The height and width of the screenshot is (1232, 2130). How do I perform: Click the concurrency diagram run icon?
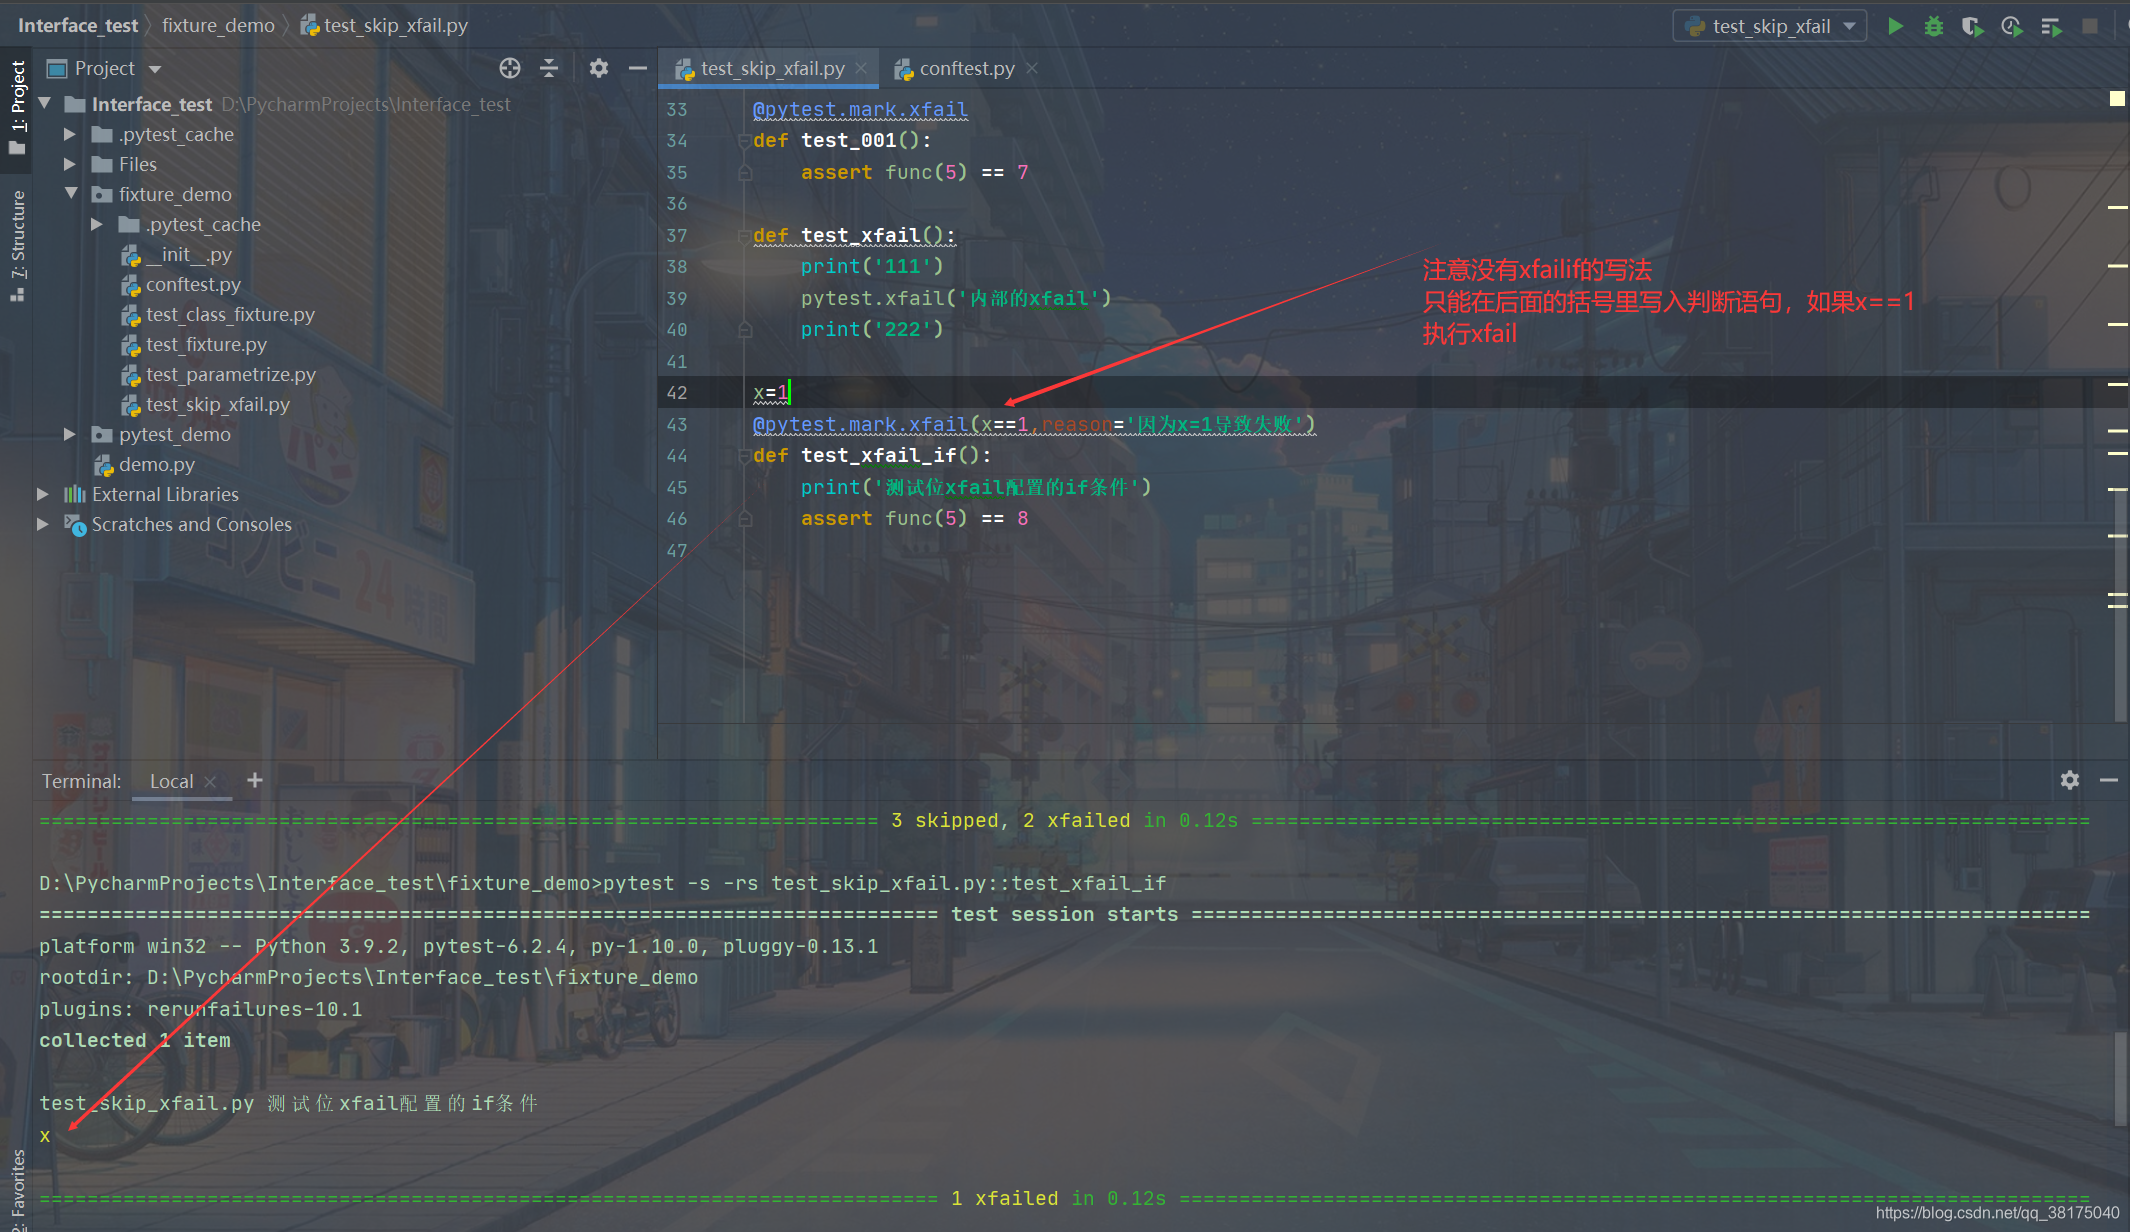2051,26
